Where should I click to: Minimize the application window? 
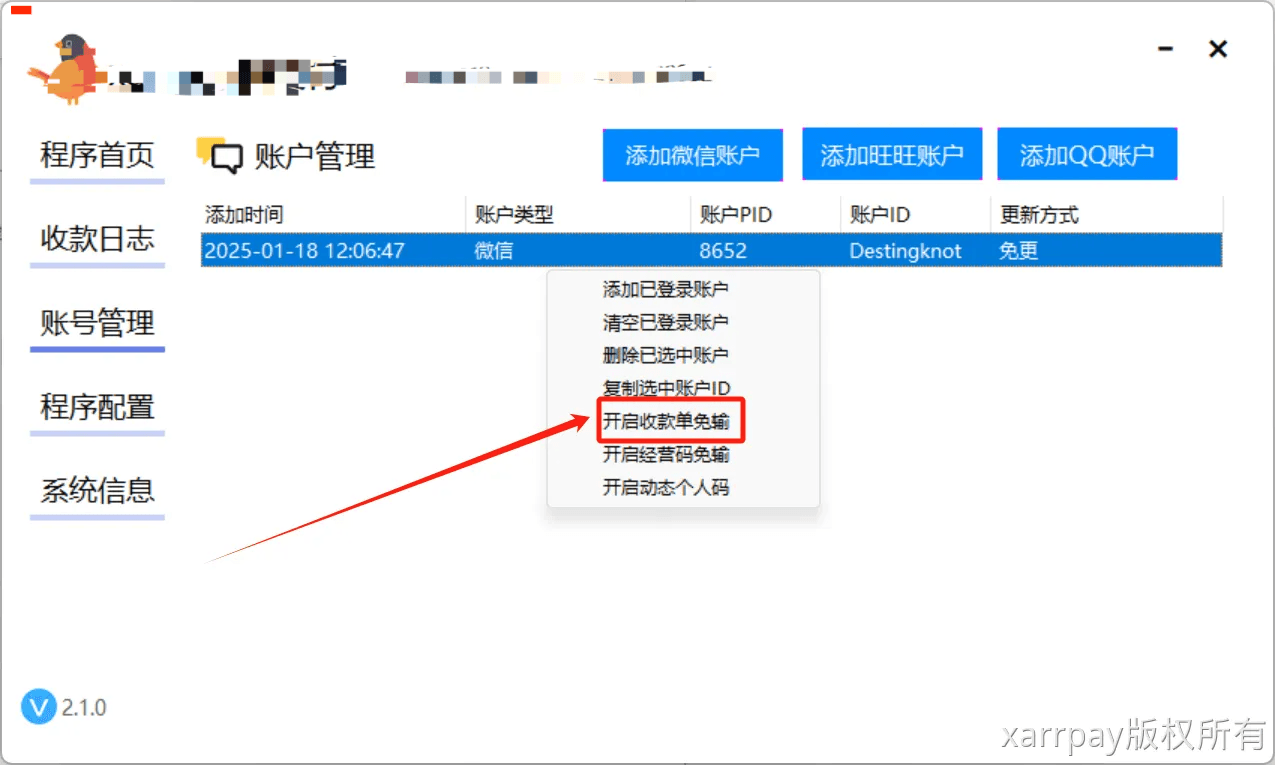(x=1166, y=49)
